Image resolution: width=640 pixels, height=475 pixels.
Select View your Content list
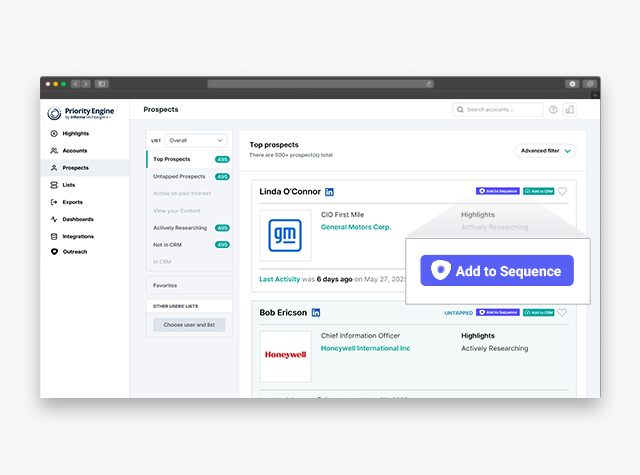coord(177,211)
